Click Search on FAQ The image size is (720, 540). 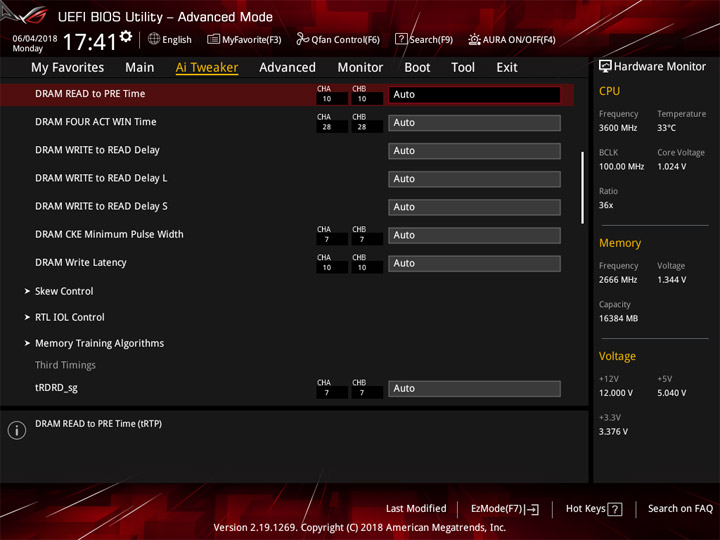tap(681, 508)
